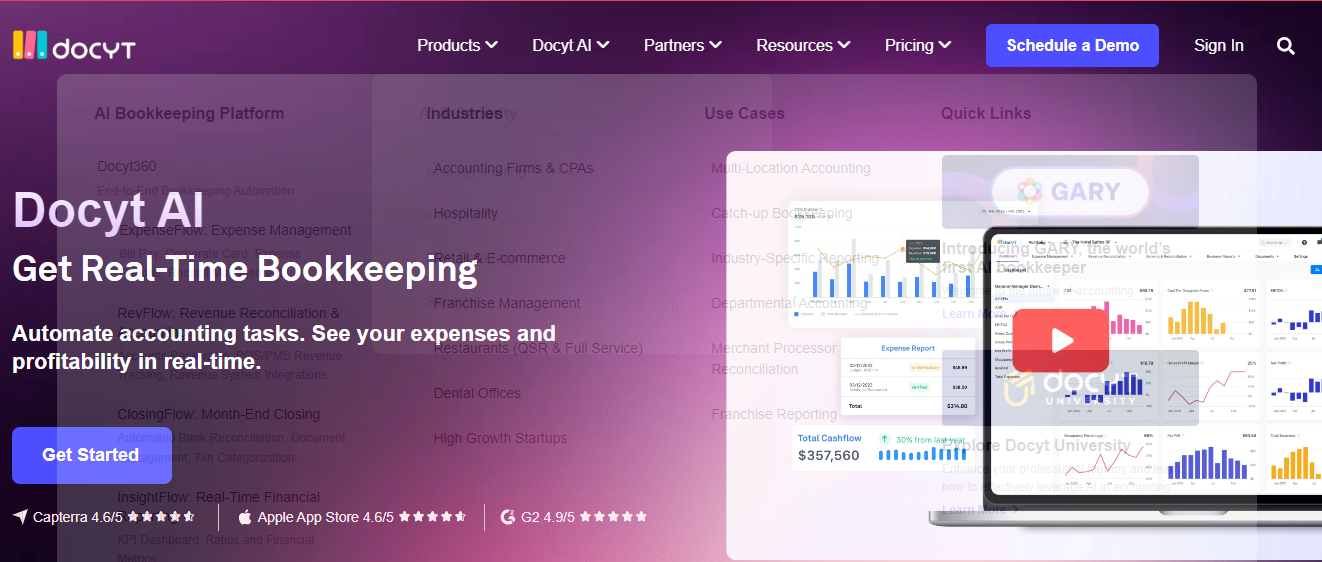Click the Get Started button

click(x=92, y=455)
